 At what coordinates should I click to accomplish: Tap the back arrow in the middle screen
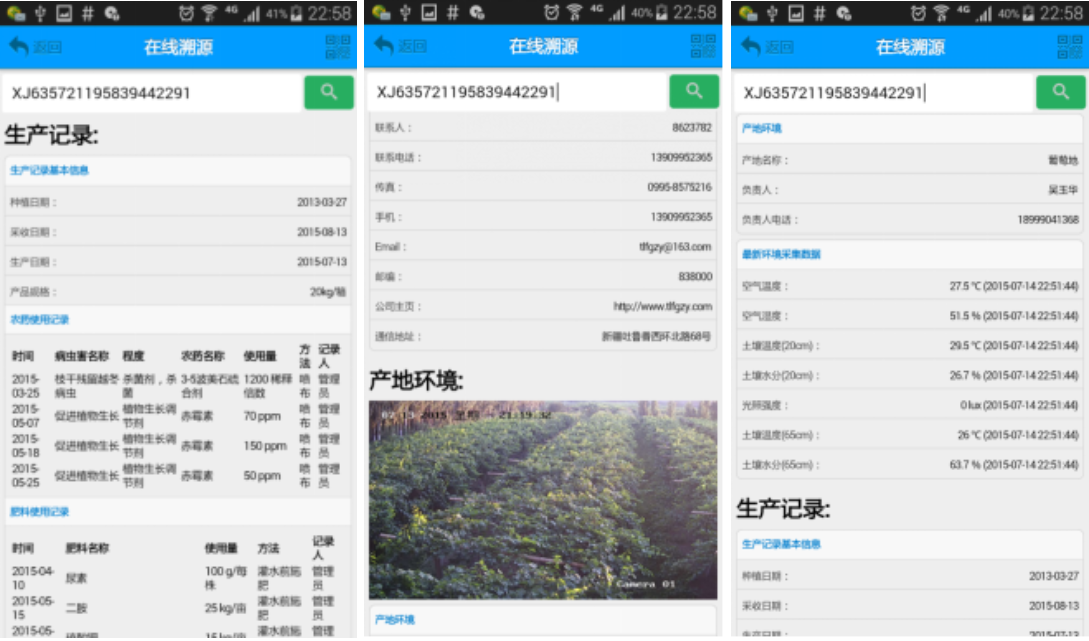(384, 46)
